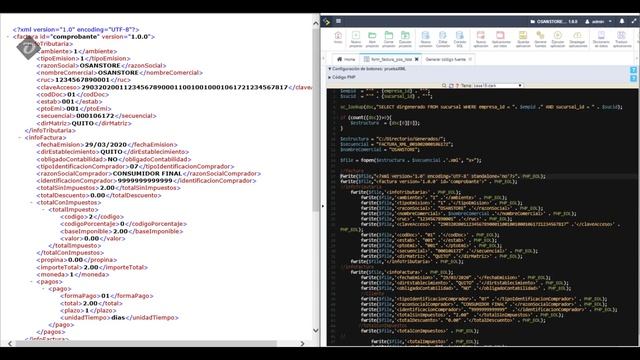The height and width of the screenshot is (360, 640).
Task: Click the claveAcceso XML line
Action: tap(174, 87)
